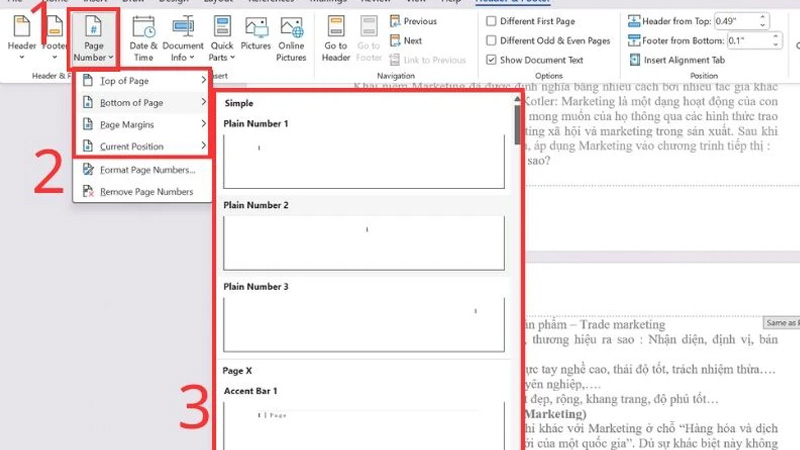Select Current Position menu item
Viewport: 800px width, 450px height.
pos(143,146)
